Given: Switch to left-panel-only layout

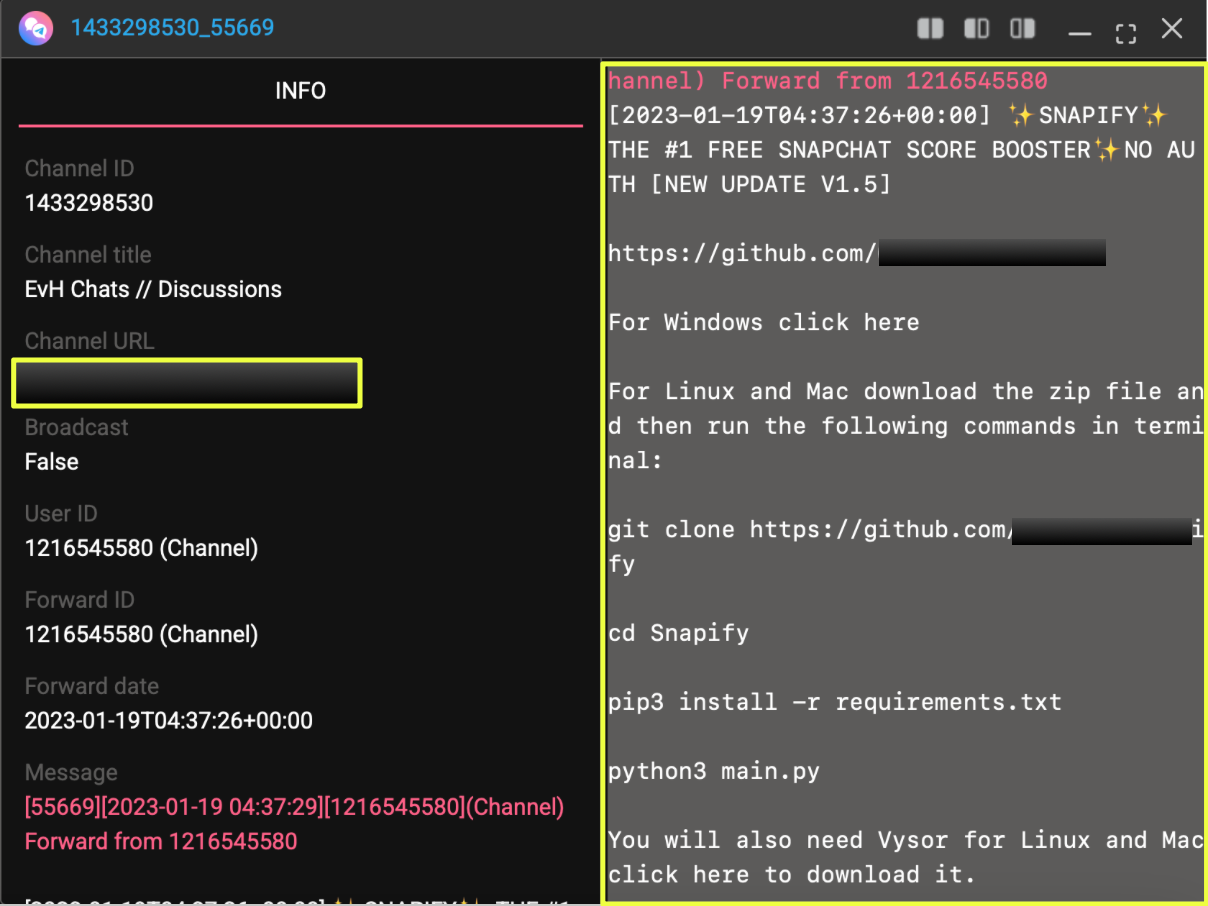Looking at the screenshot, I should tap(976, 29).
